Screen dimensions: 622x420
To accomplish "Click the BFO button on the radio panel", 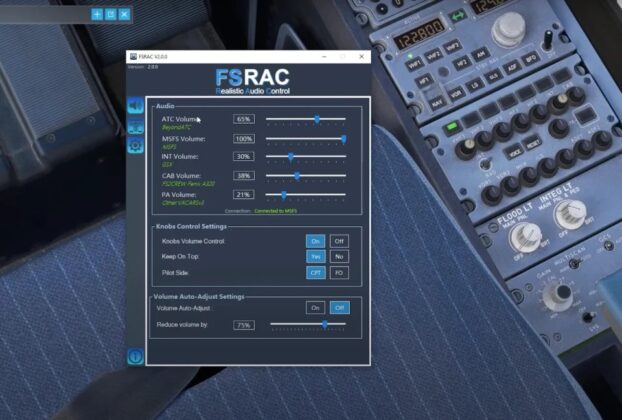I will click(531, 59).
